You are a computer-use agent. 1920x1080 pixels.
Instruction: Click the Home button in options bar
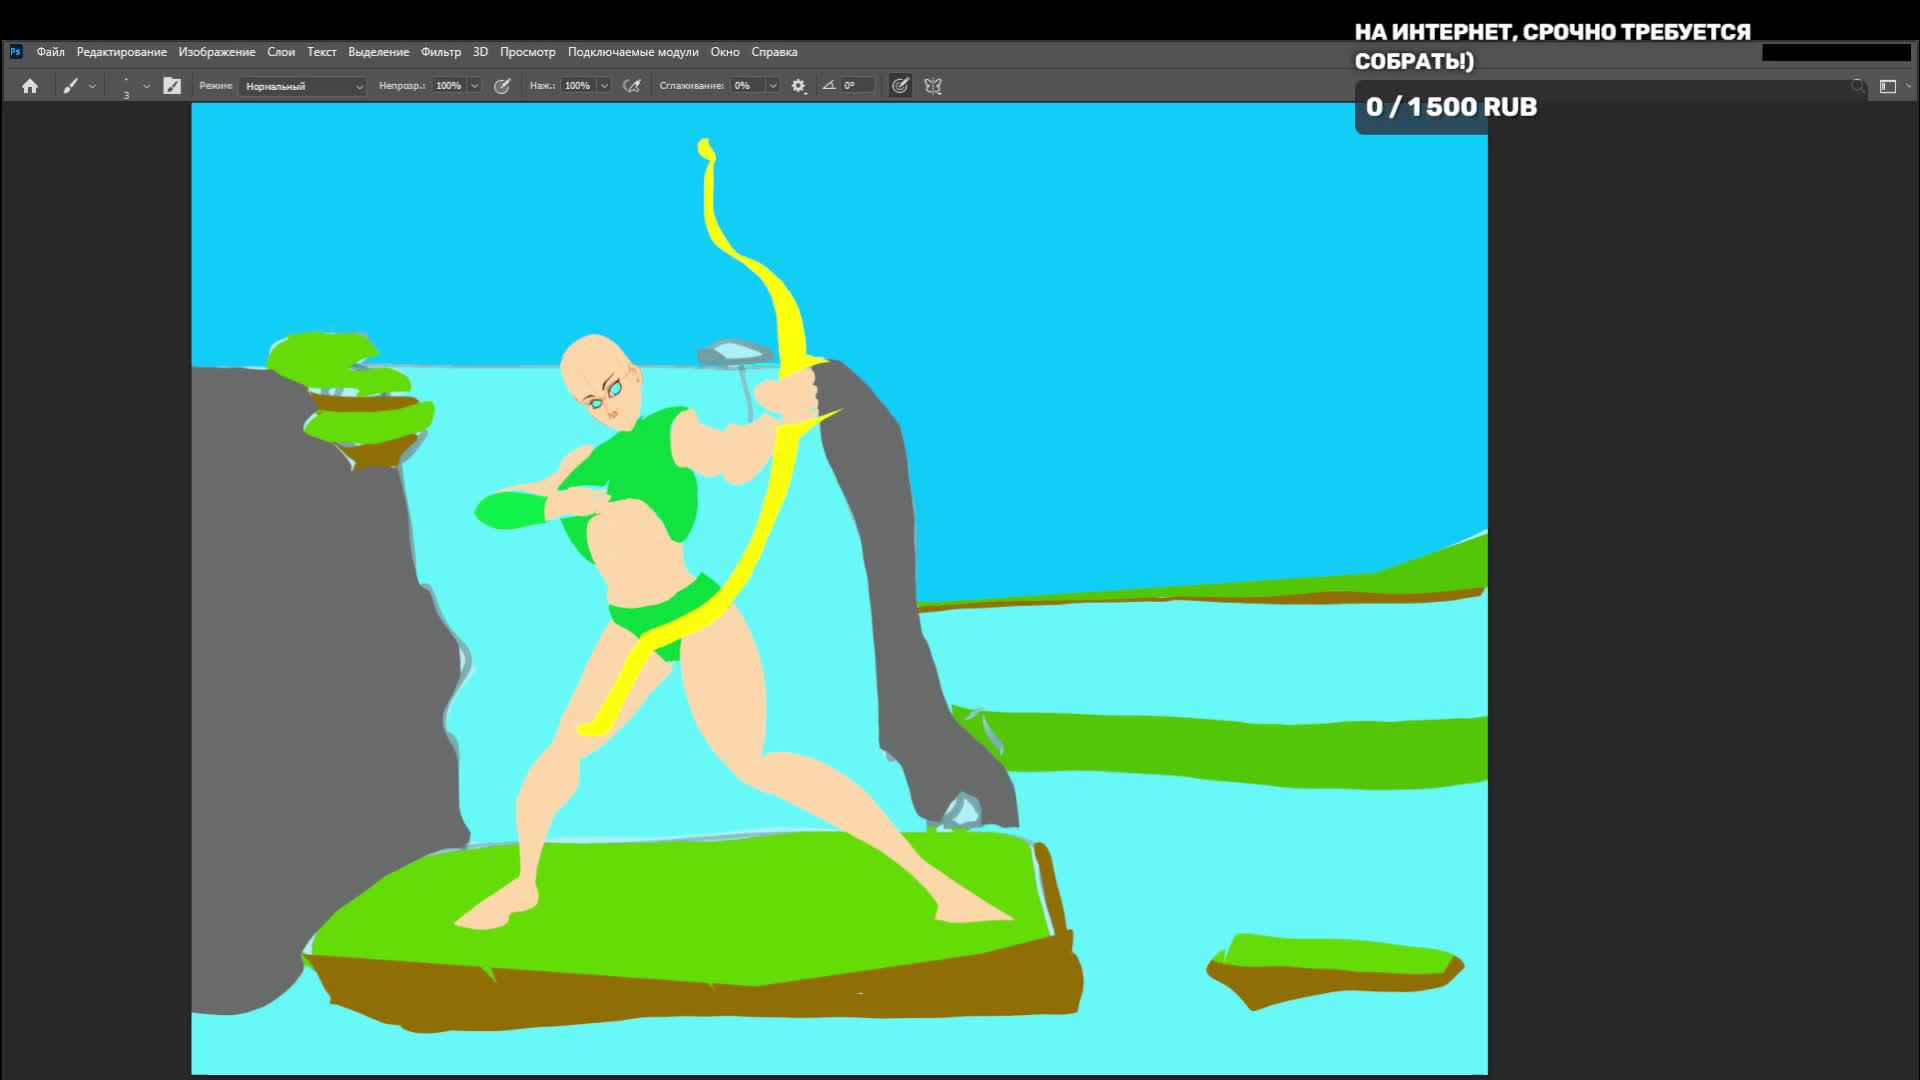(x=30, y=86)
